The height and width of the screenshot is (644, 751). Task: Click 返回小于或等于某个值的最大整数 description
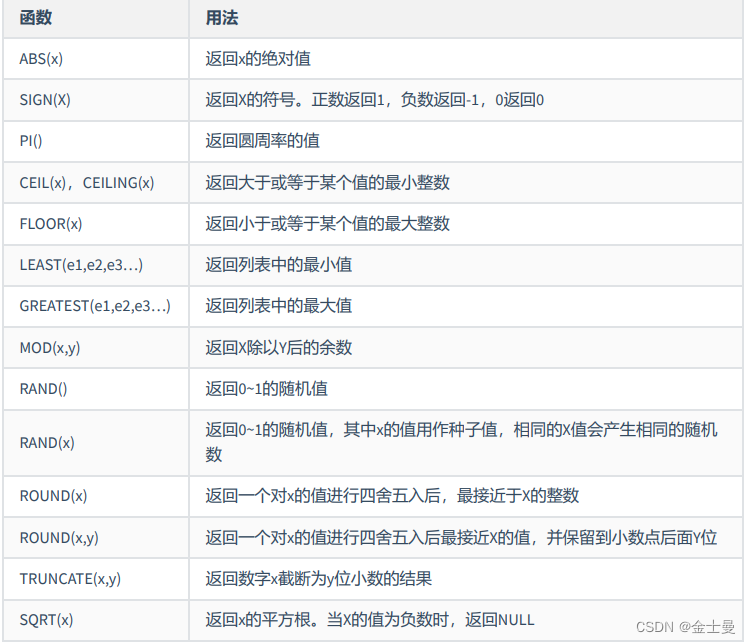pyautogui.click(x=328, y=224)
